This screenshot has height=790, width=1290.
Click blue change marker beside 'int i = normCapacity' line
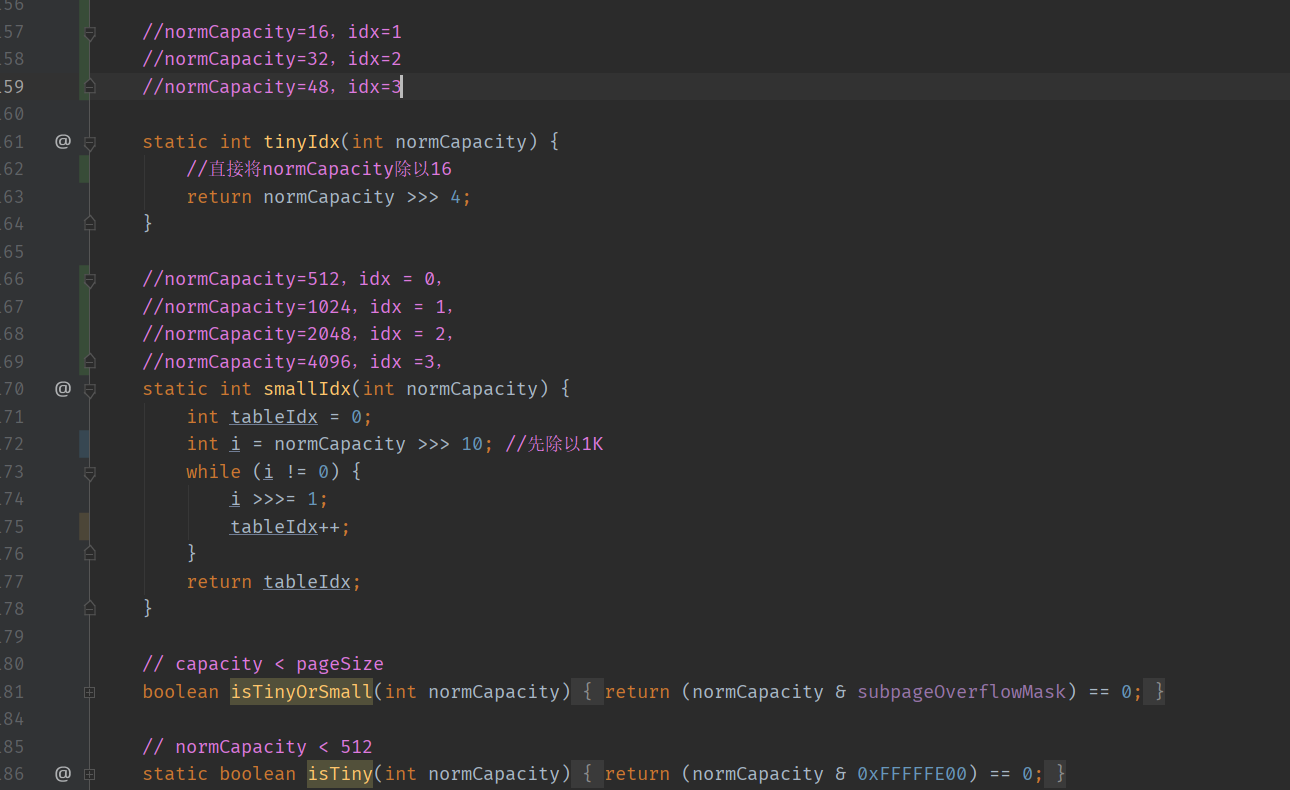click(84, 444)
